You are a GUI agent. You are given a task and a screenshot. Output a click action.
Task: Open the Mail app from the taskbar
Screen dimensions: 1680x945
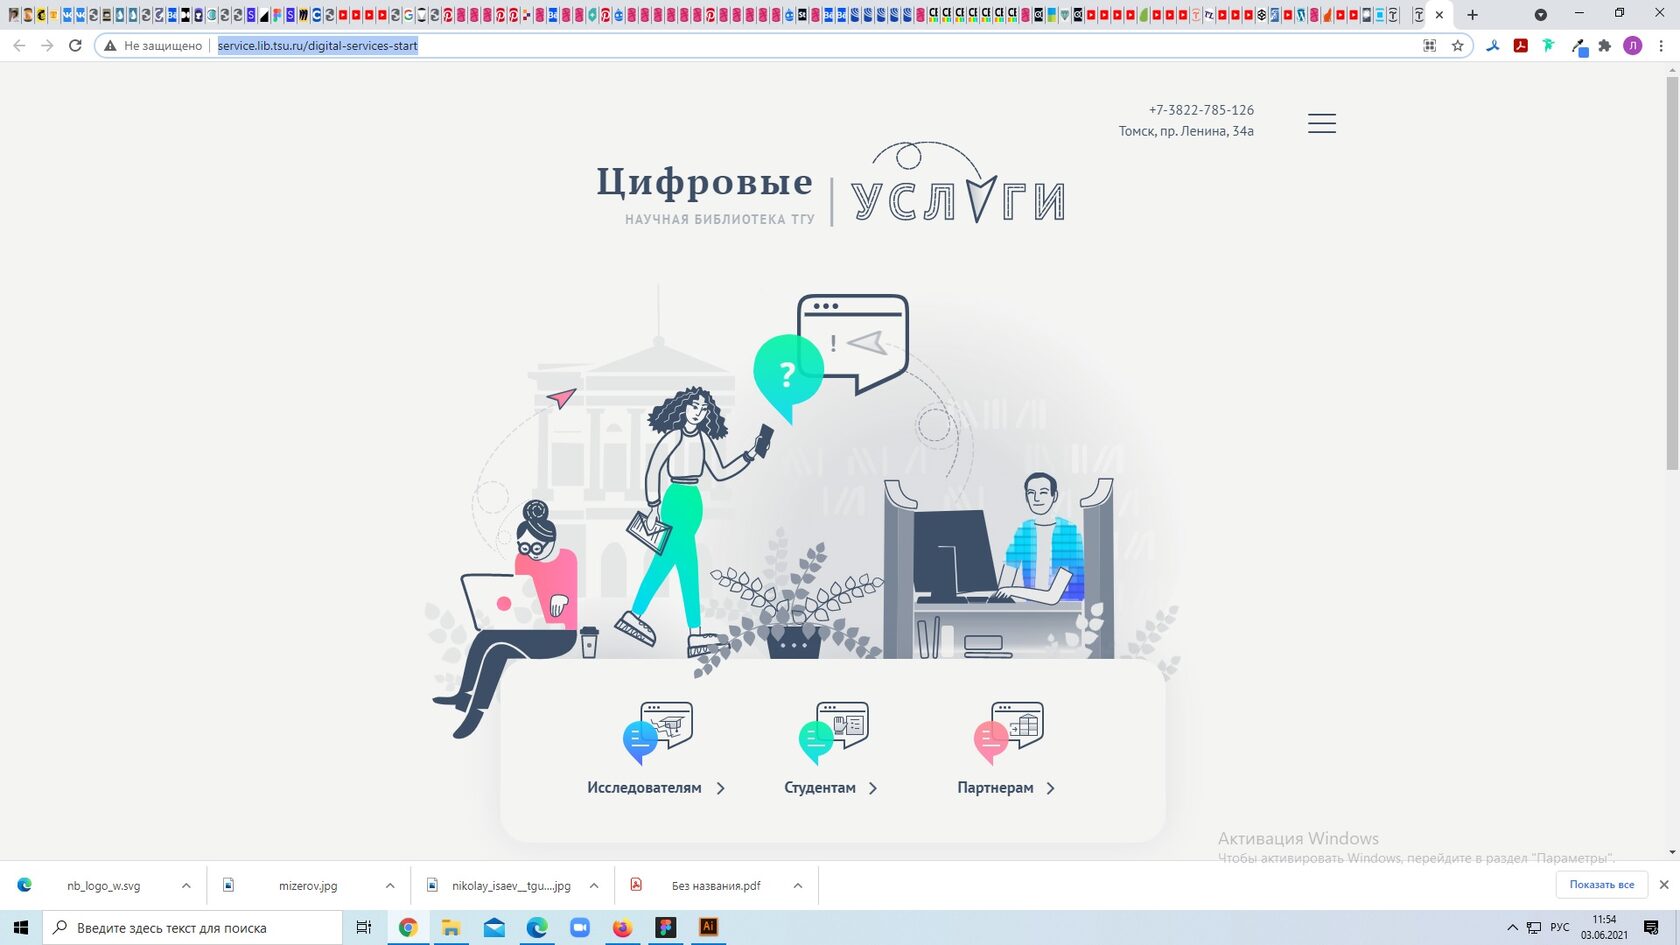pos(494,928)
